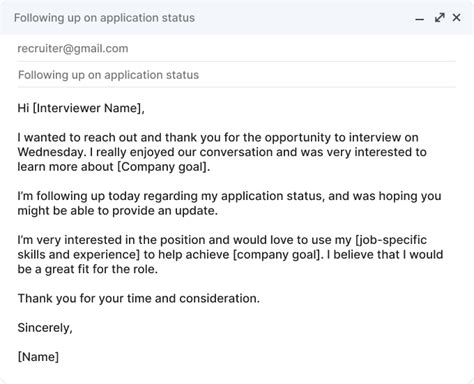The width and height of the screenshot is (474, 384).
Task: Click the Hi greeting word
Action: 23,108
